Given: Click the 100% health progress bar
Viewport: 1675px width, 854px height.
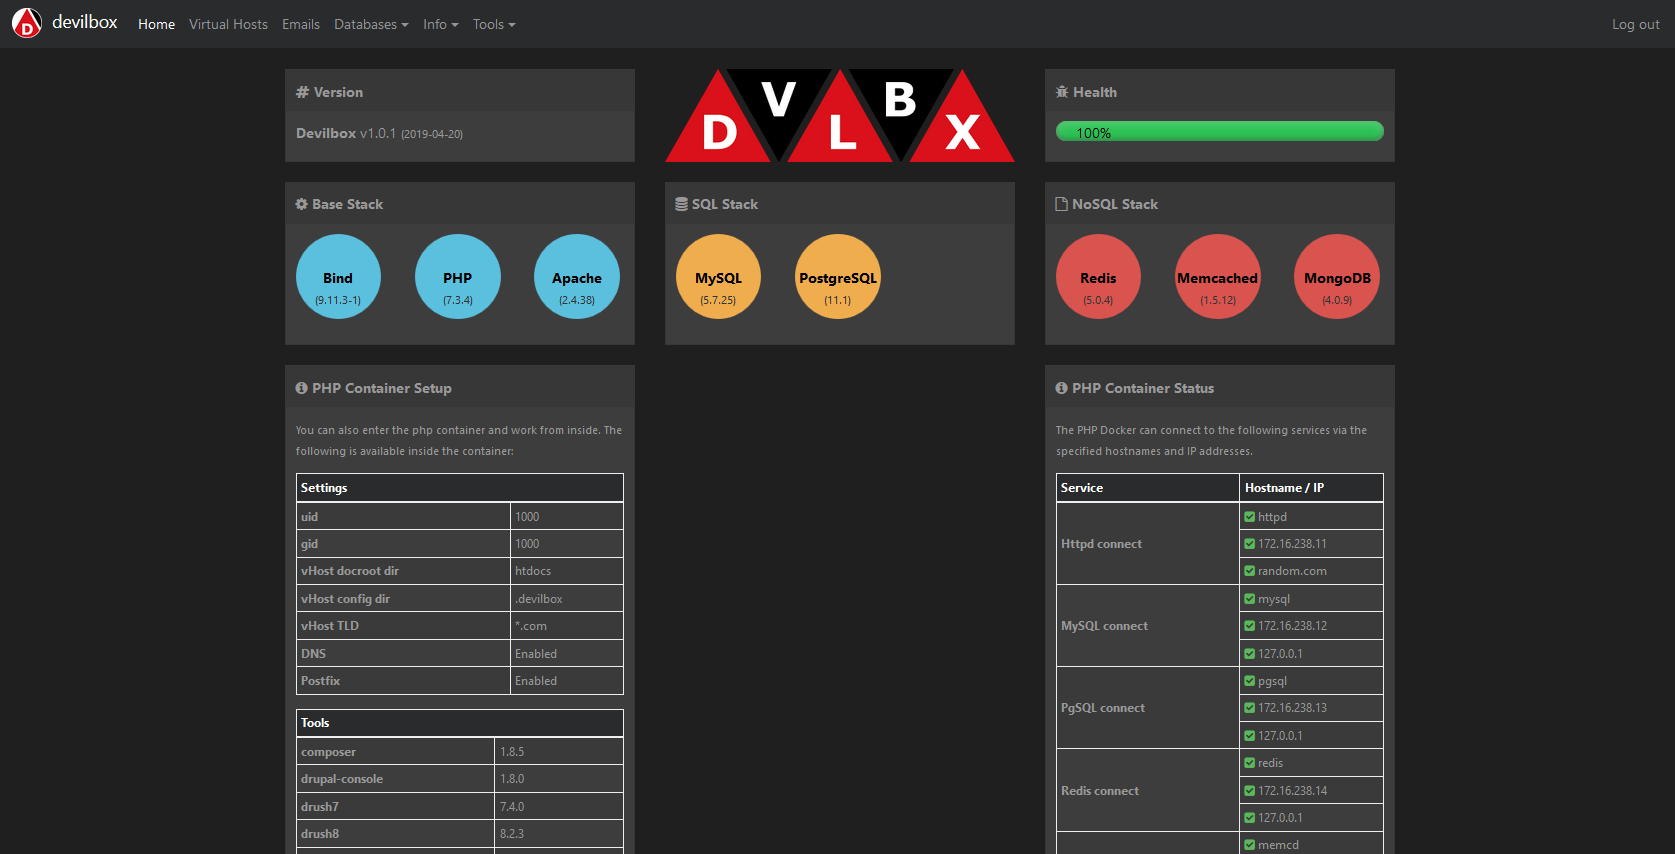Looking at the screenshot, I should coord(1219,131).
